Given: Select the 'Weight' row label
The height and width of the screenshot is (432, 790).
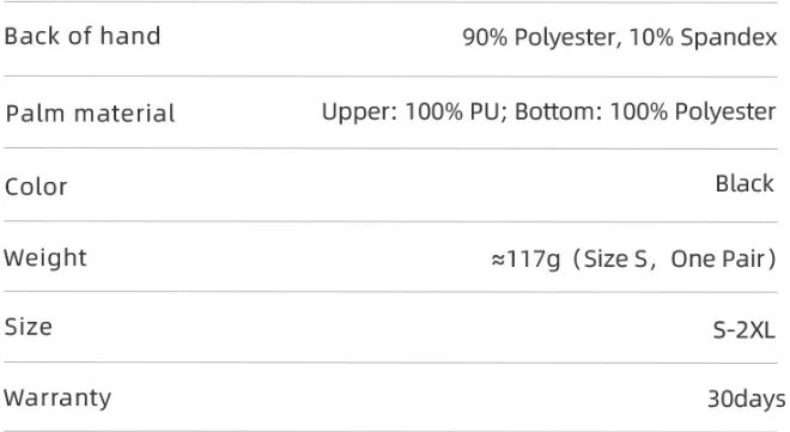Looking at the screenshot, I should pos(45,258).
